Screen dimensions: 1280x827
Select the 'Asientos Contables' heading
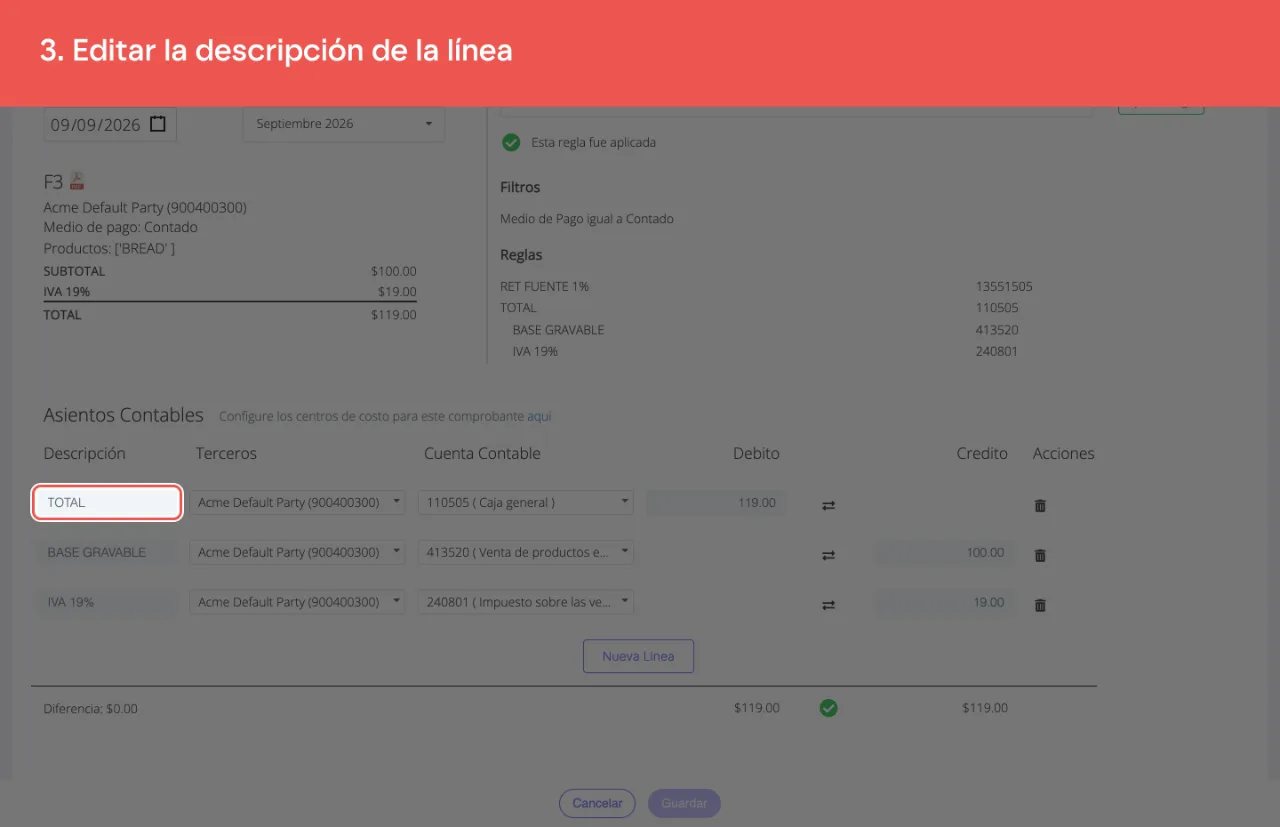(123, 415)
